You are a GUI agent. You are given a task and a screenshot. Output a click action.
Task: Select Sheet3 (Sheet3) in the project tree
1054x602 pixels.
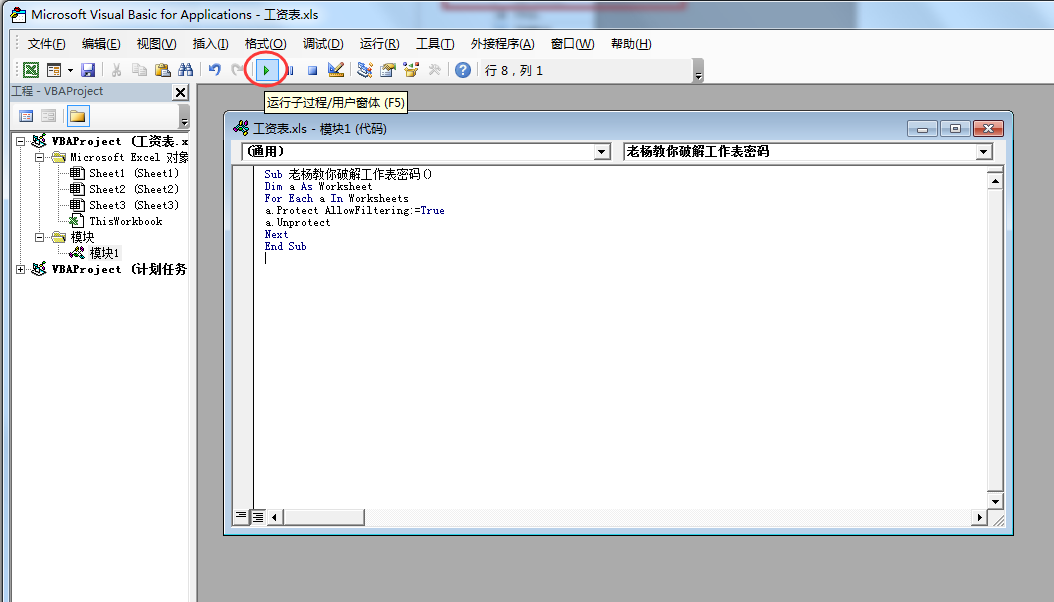click(x=134, y=206)
